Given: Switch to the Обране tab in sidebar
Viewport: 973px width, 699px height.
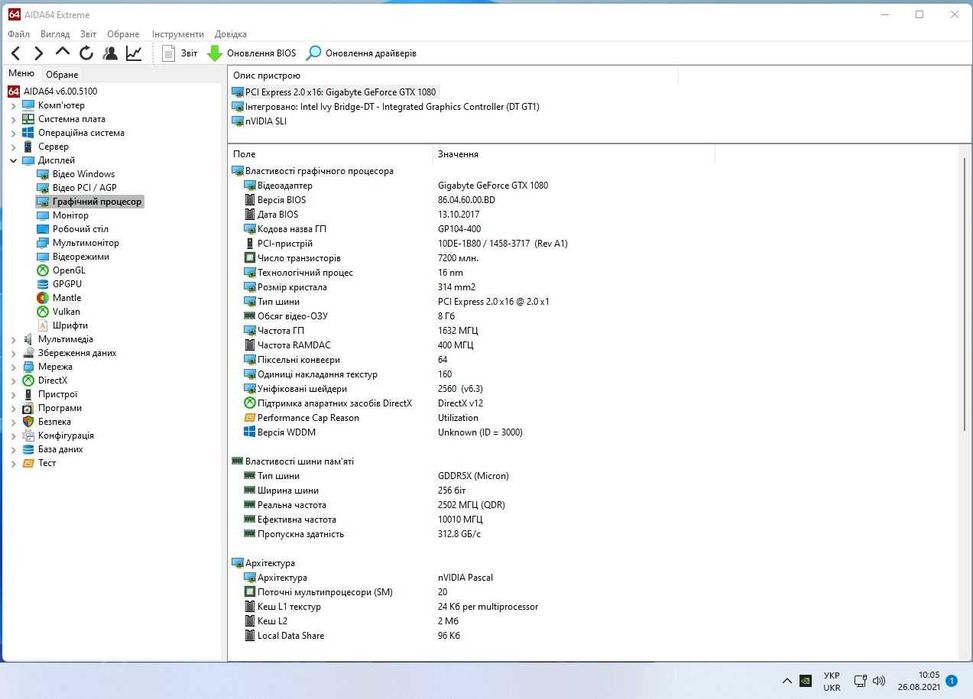Looking at the screenshot, I should (62, 74).
